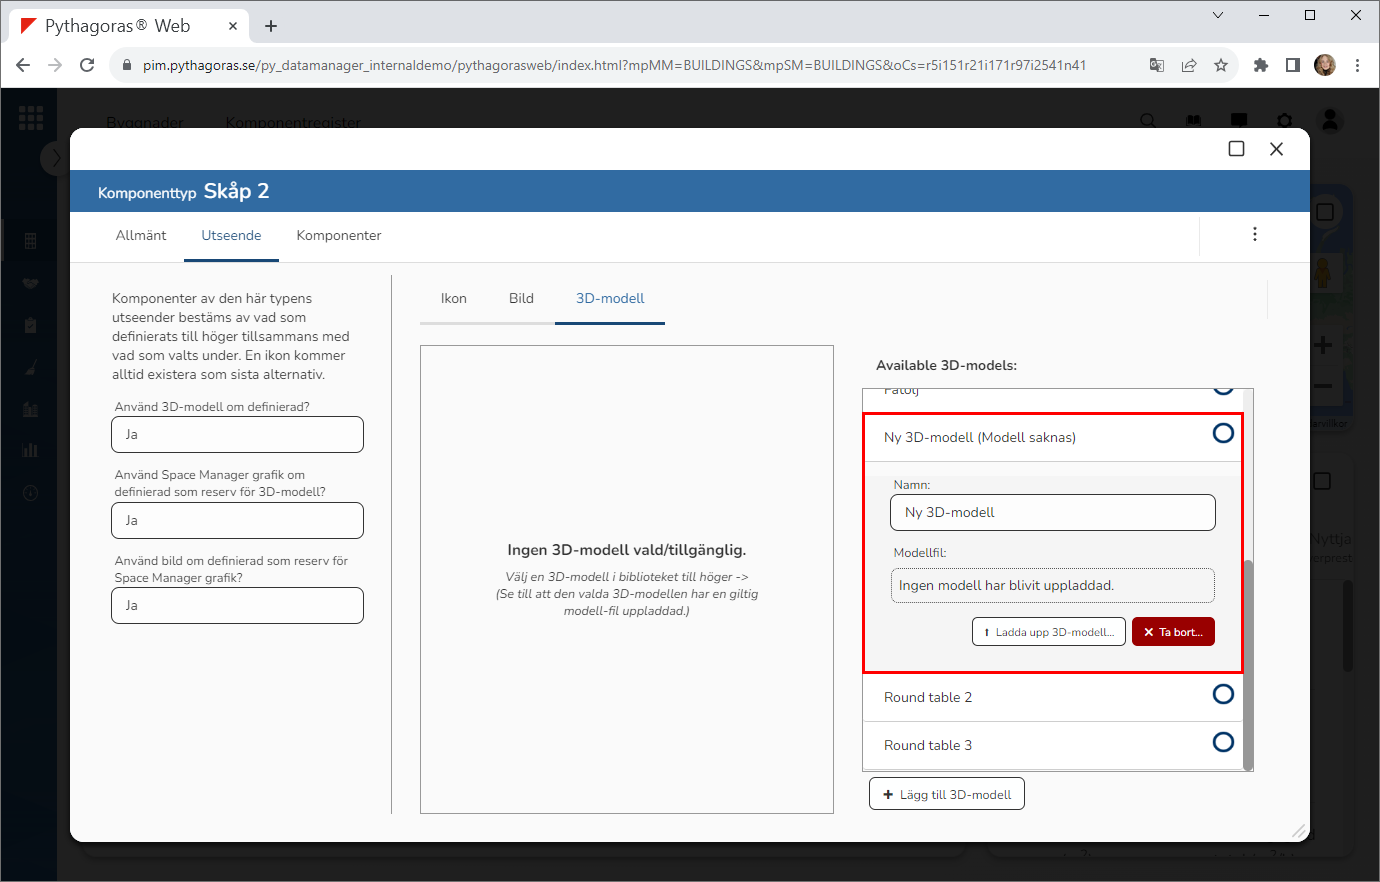1380x882 pixels.
Task: Open the Ikon sub-tab
Action: [453, 299]
